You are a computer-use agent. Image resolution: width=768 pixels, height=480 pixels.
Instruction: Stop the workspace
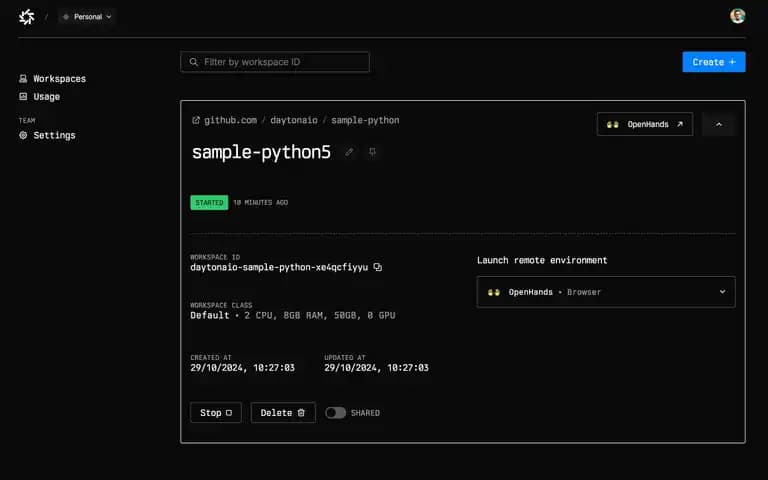pyautogui.click(x=216, y=413)
